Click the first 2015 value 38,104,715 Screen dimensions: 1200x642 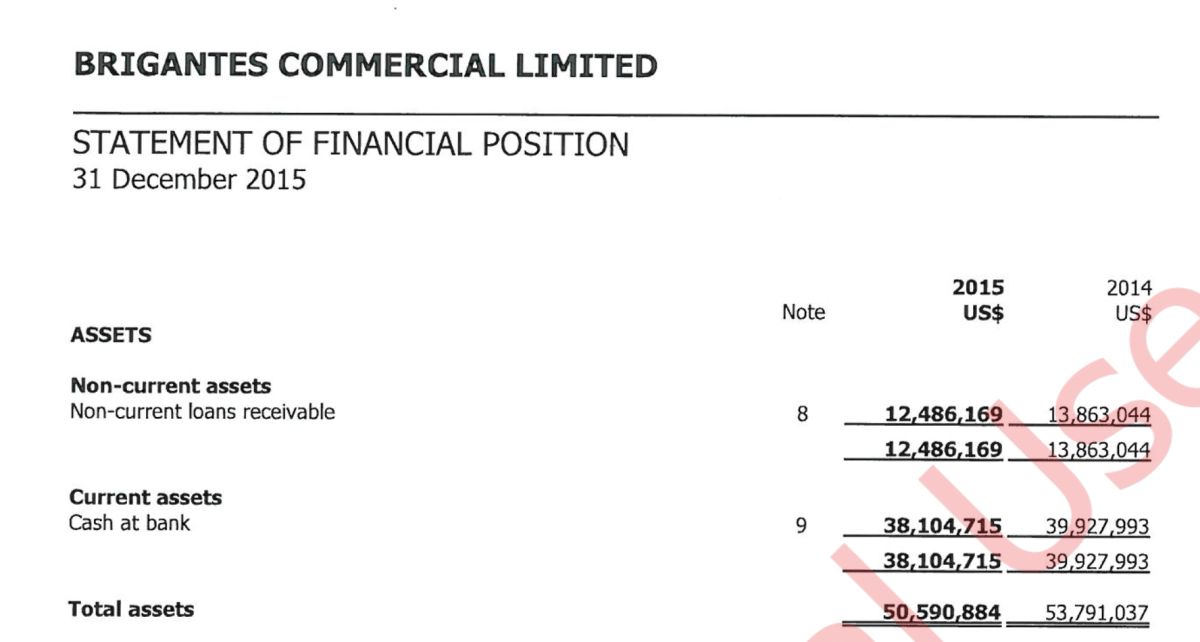tap(943, 525)
